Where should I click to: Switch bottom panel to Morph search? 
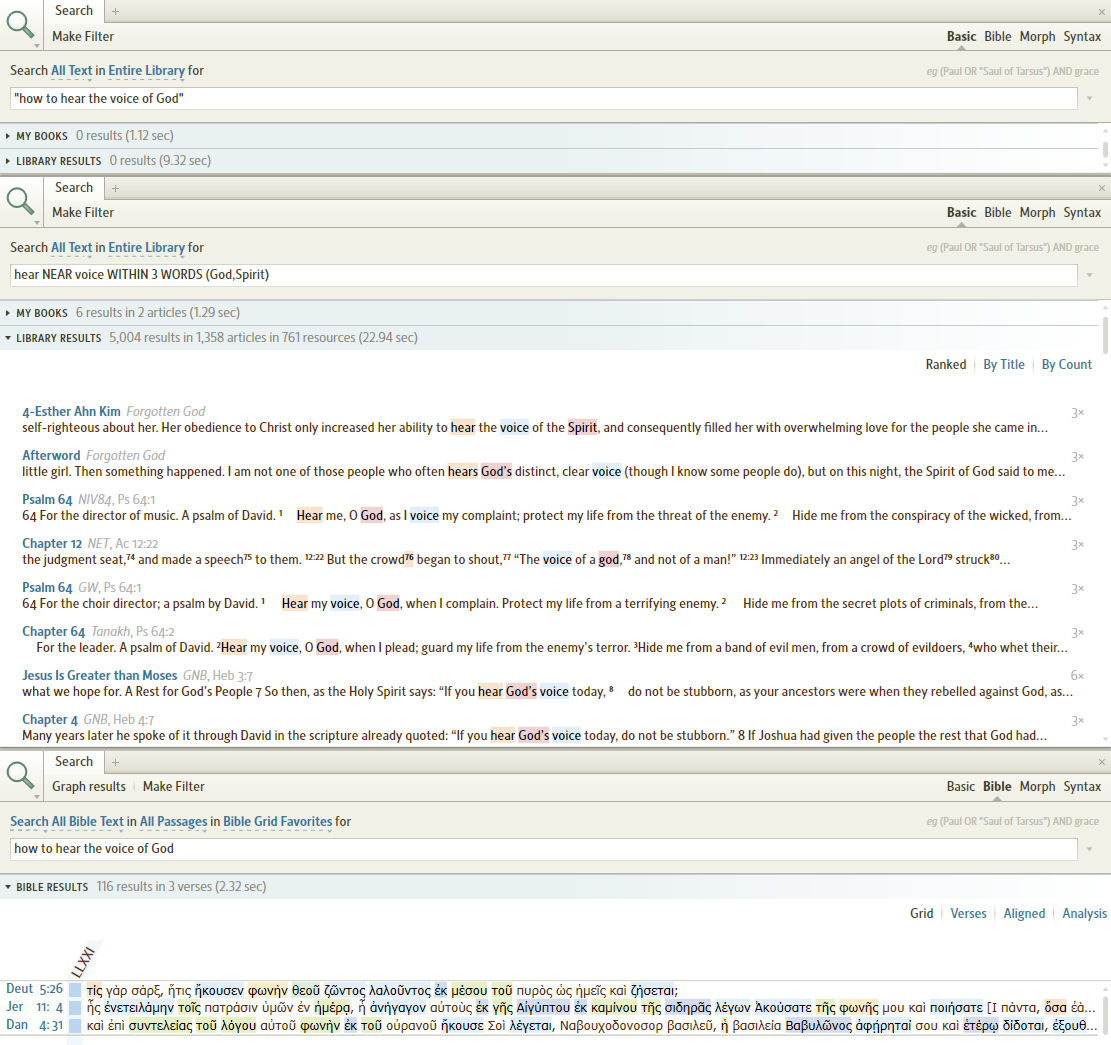click(1037, 786)
